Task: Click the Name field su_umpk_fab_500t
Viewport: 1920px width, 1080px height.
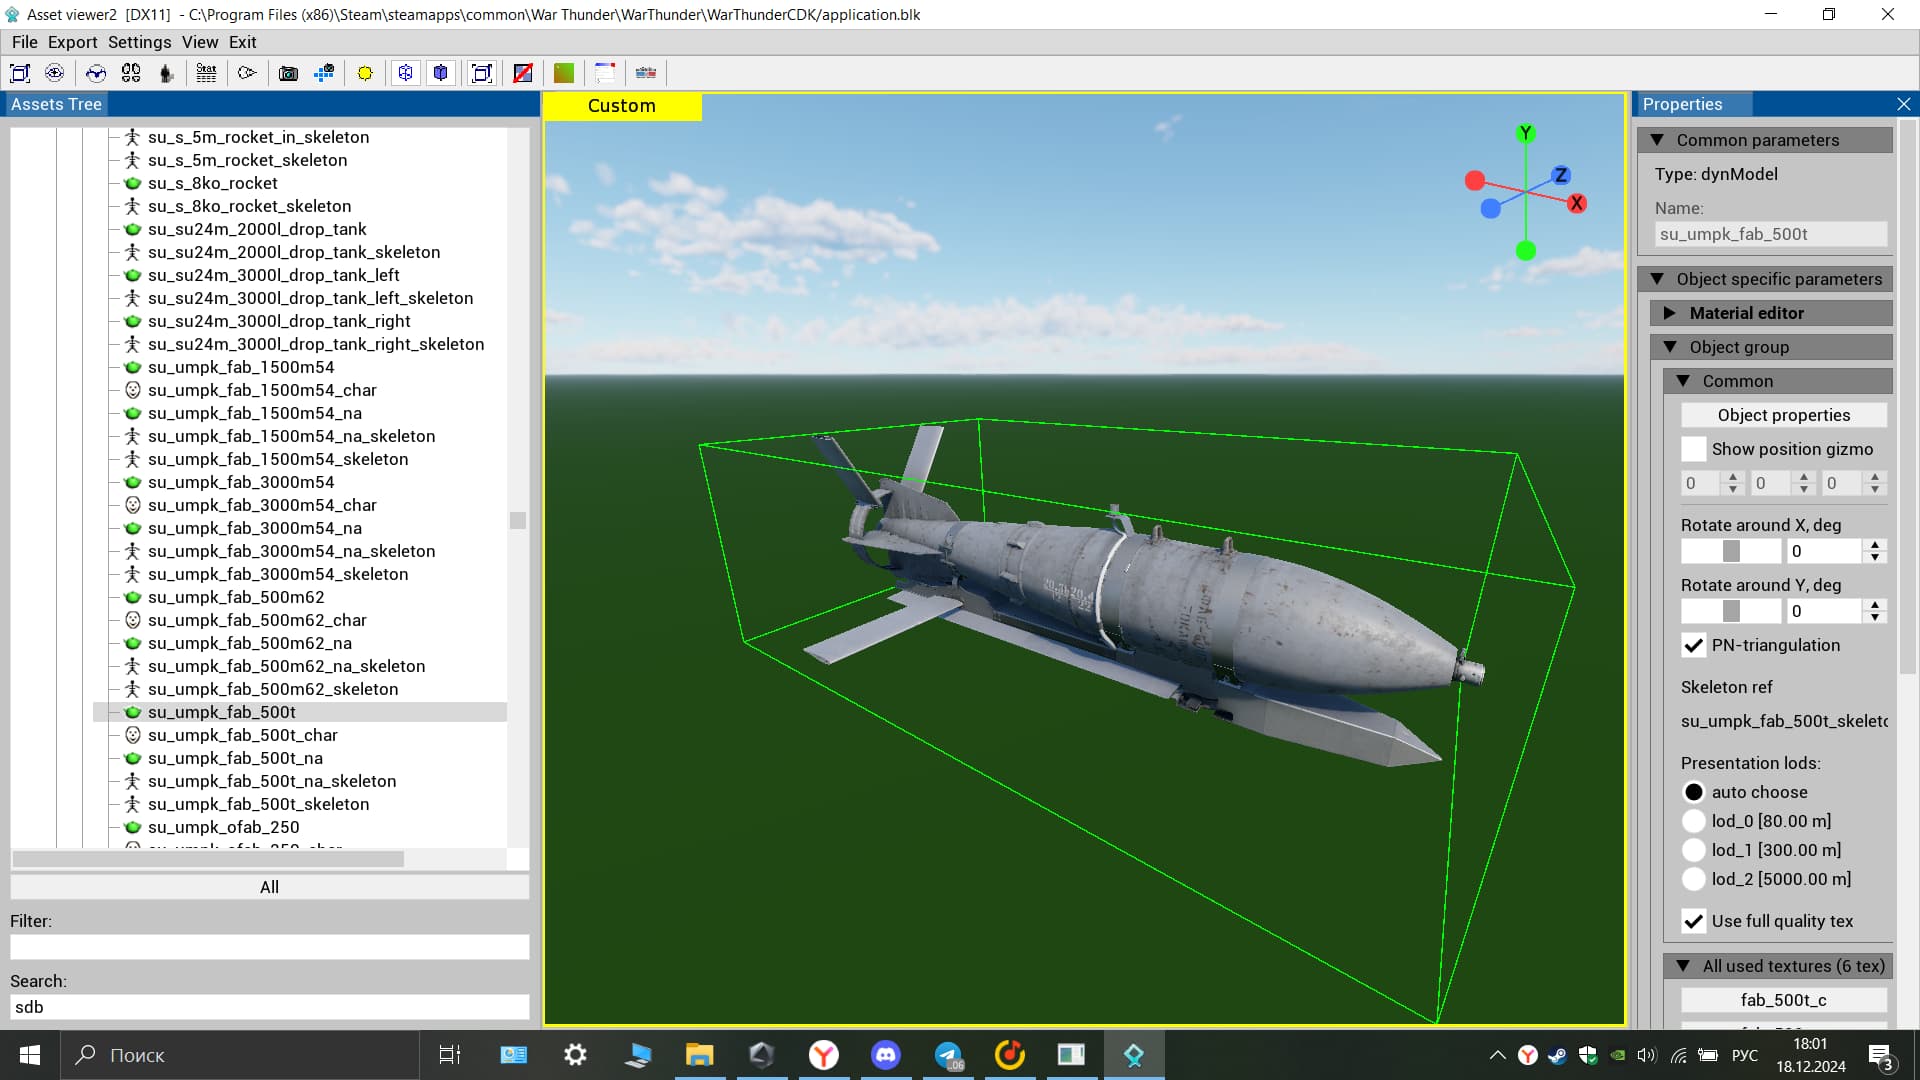Action: click(1771, 234)
